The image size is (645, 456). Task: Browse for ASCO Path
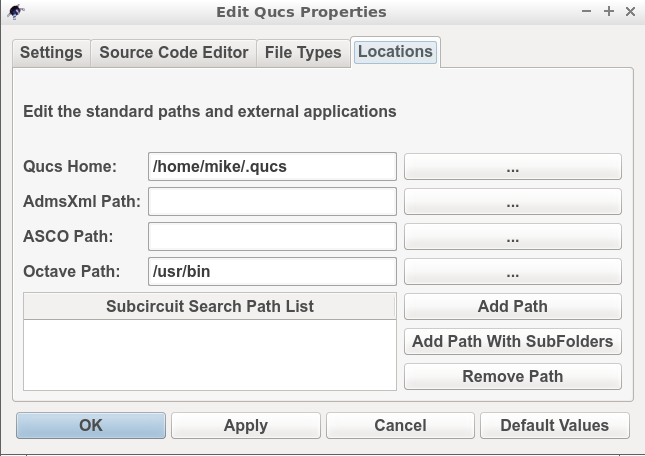click(x=513, y=236)
